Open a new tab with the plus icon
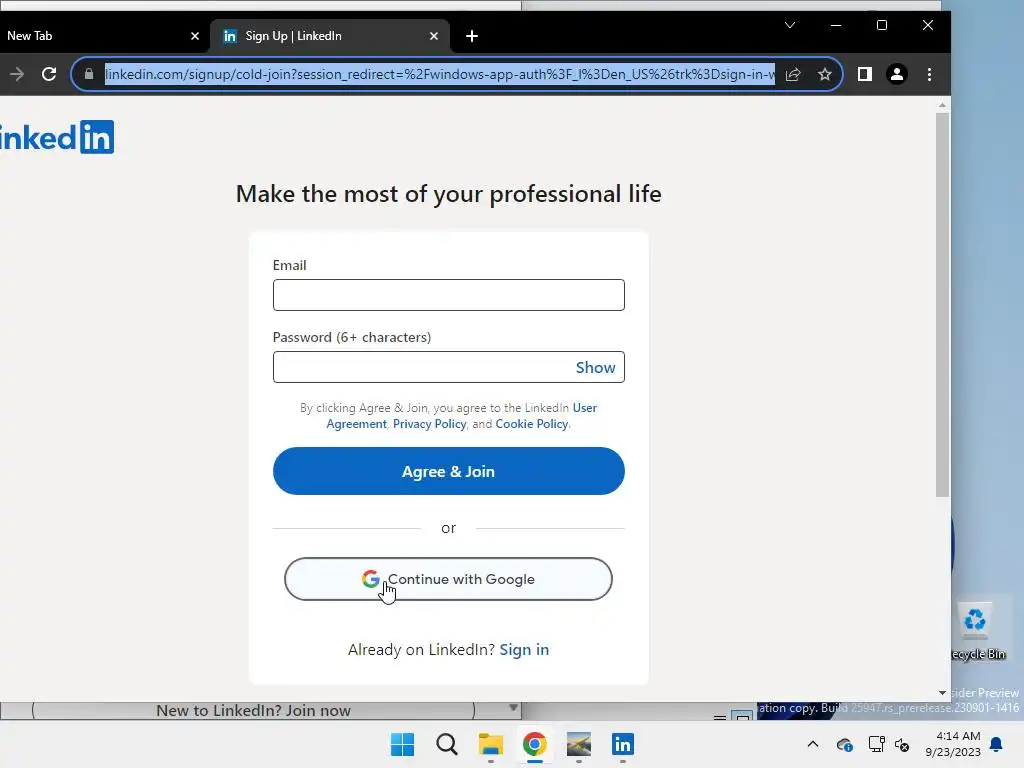1024x768 pixels. [472, 36]
